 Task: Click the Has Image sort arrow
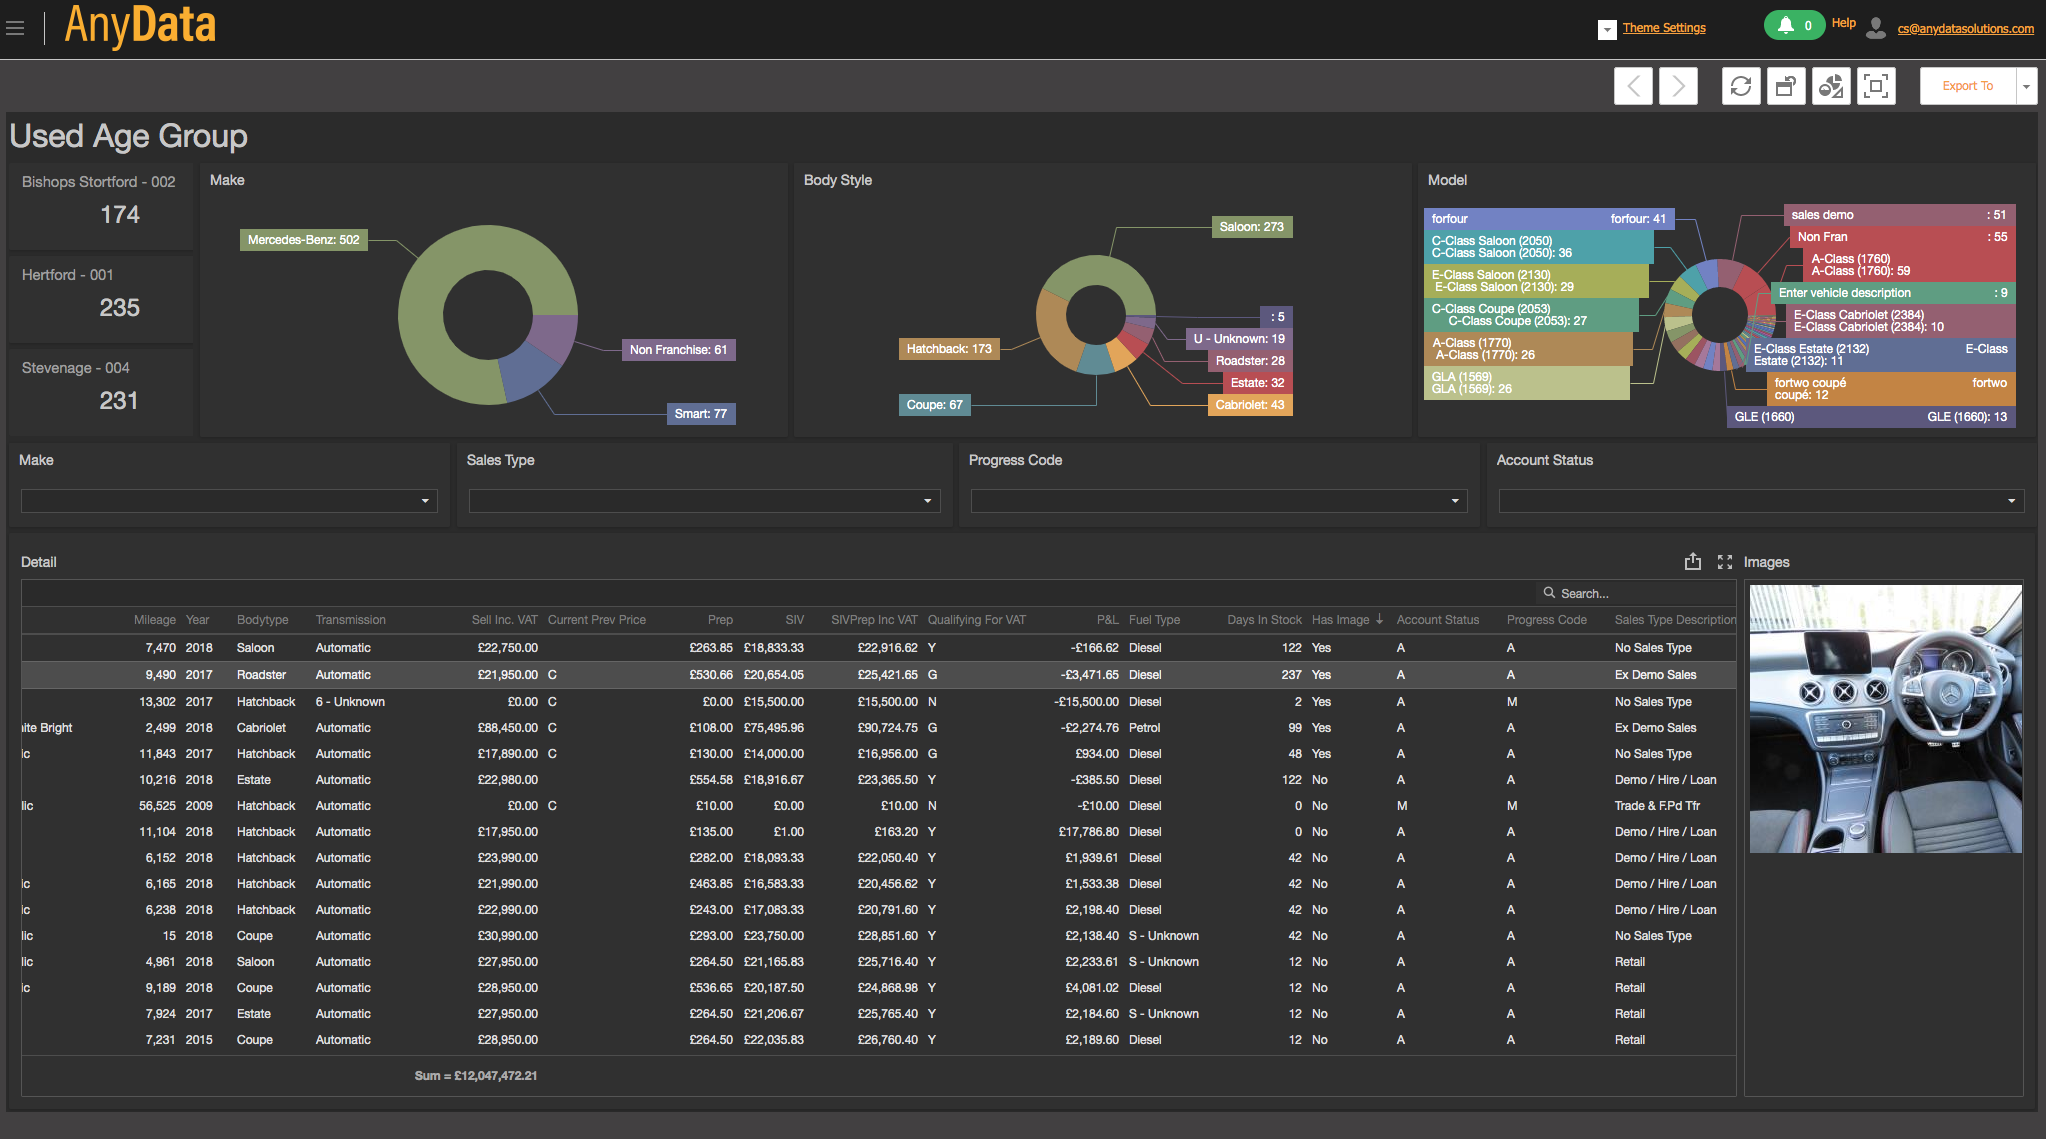click(x=1380, y=619)
